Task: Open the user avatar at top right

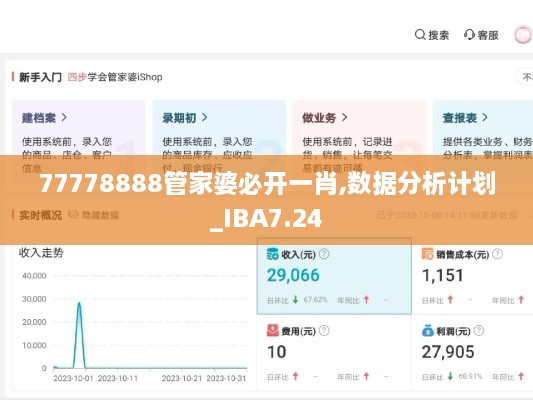Action: pyautogui.click(x=522, y=35)
